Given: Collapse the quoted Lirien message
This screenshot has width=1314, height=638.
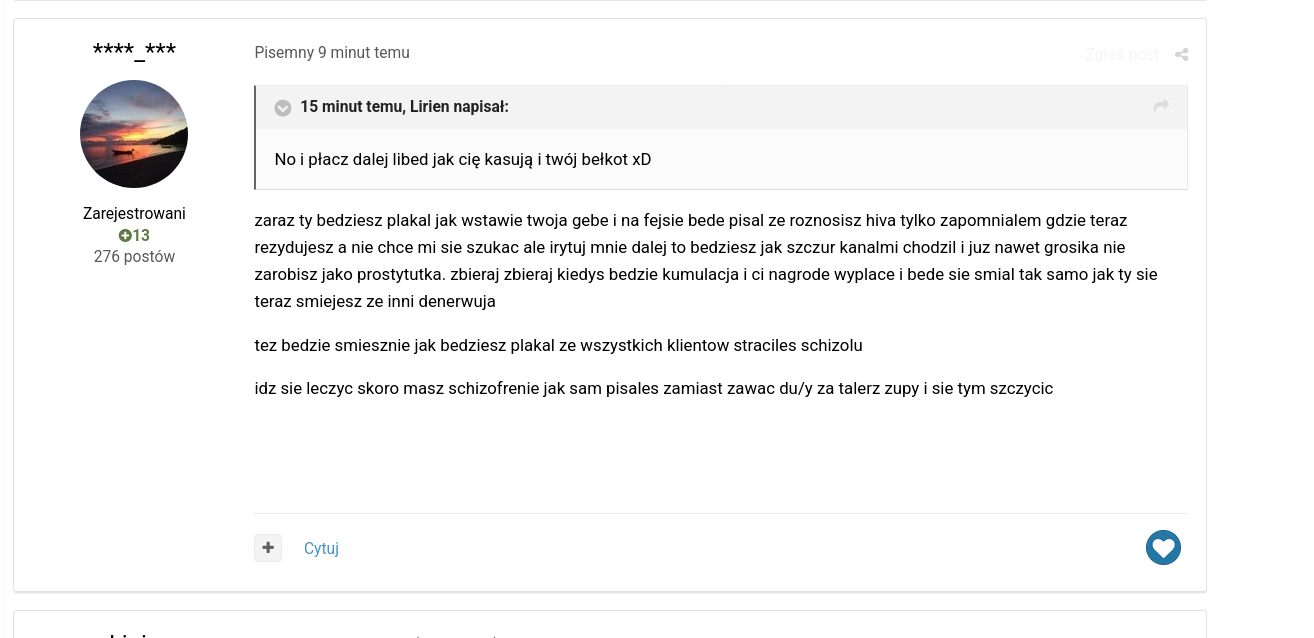Looking at the screenshot, I should (283, 107).
